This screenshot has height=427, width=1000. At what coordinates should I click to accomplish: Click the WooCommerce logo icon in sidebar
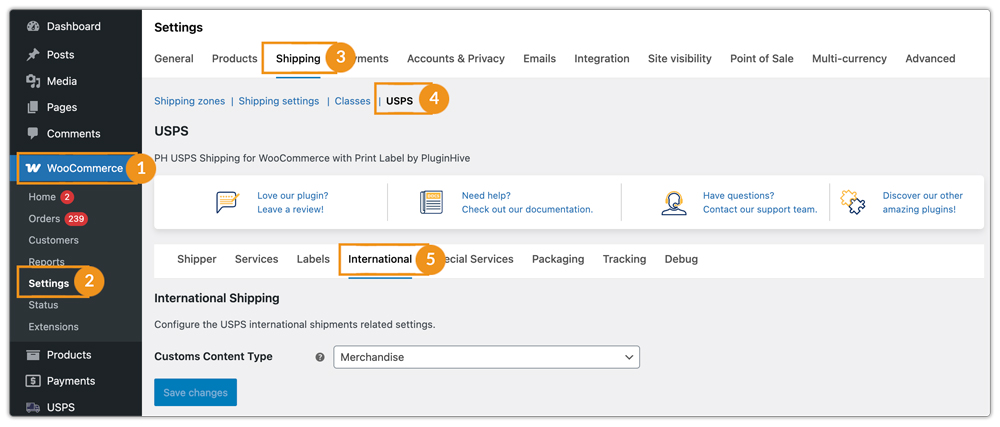coord(33,168)
